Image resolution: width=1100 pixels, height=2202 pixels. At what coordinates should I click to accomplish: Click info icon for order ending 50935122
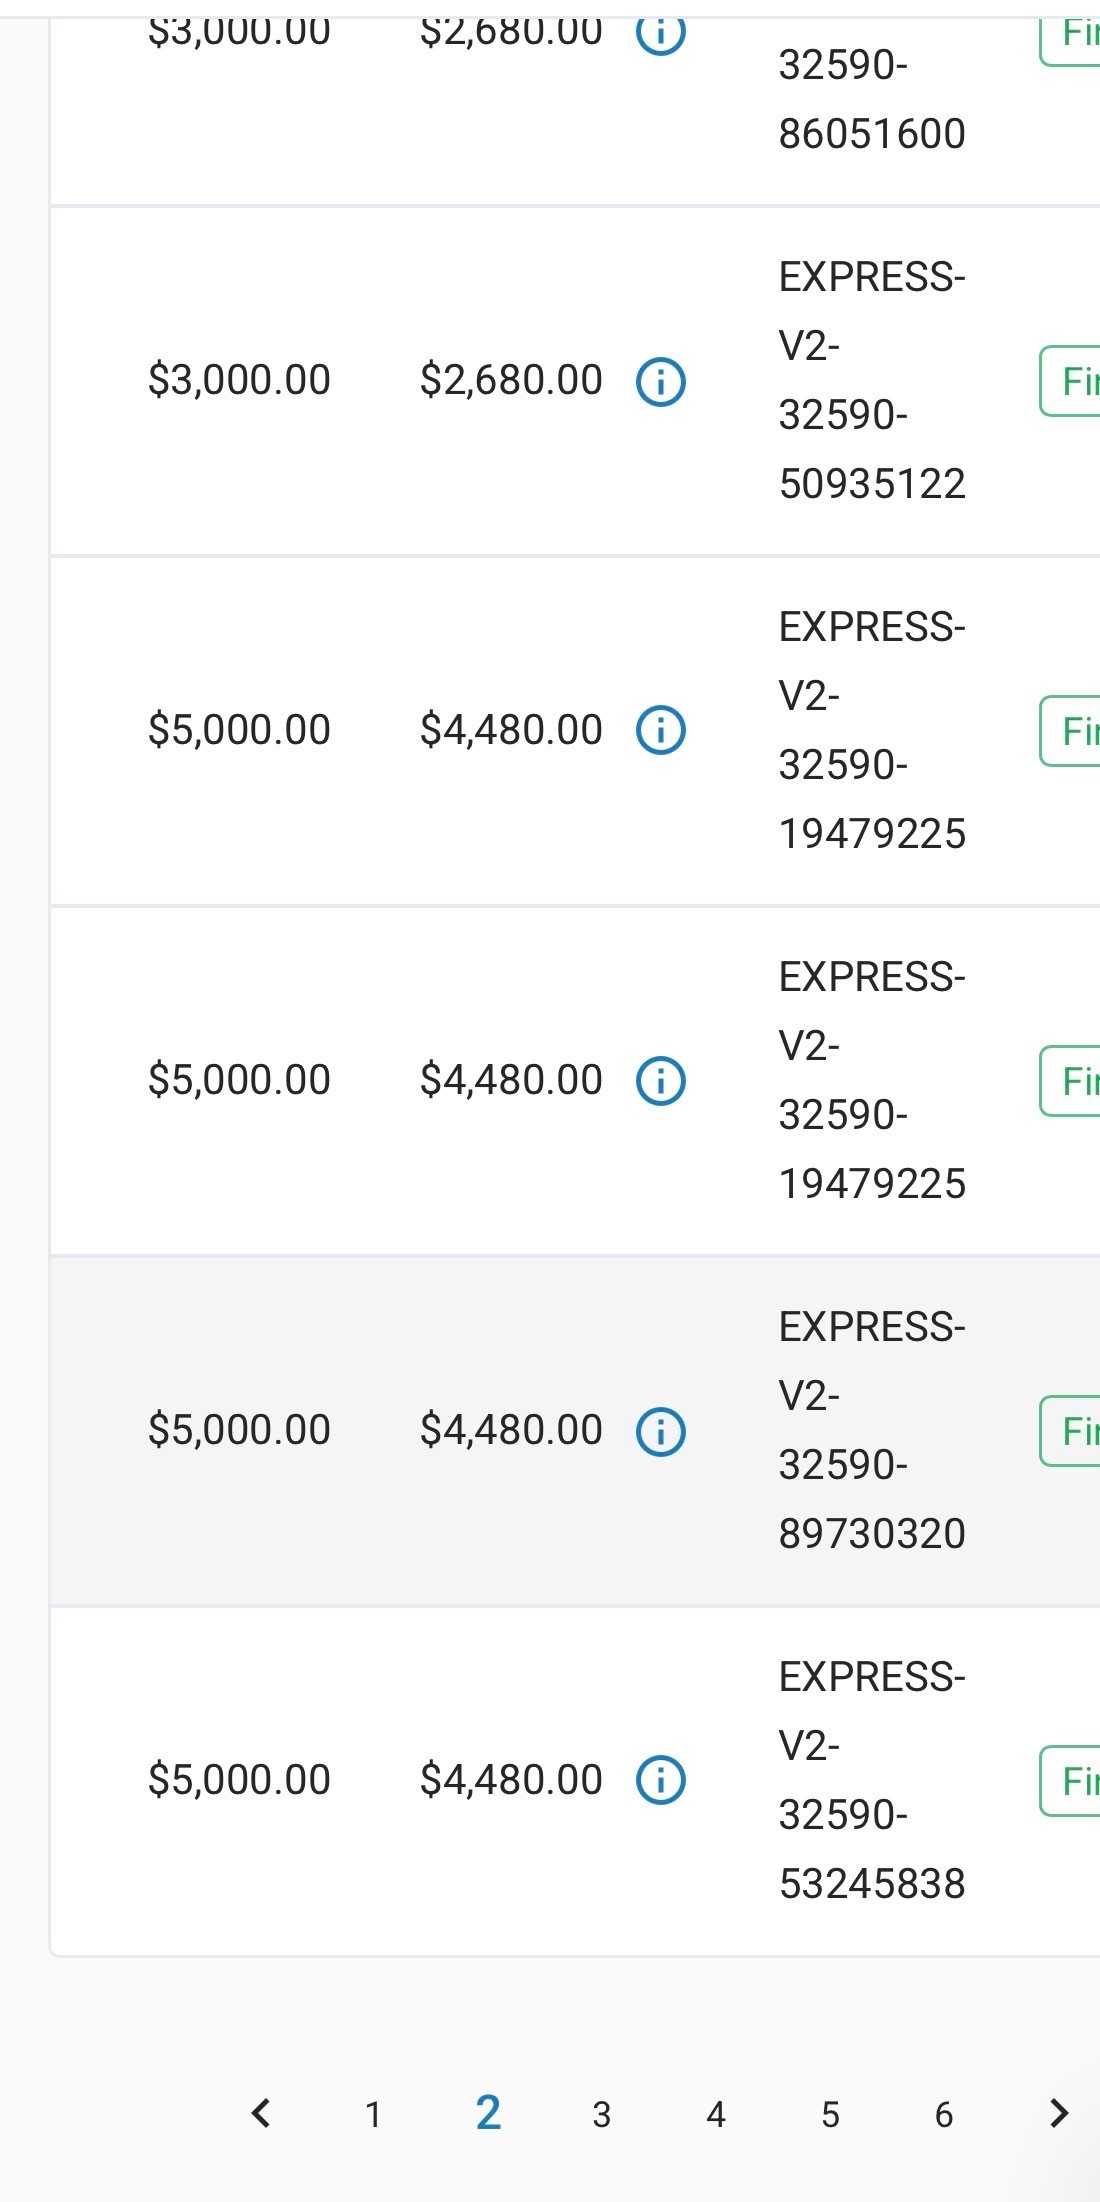point(661,381)
